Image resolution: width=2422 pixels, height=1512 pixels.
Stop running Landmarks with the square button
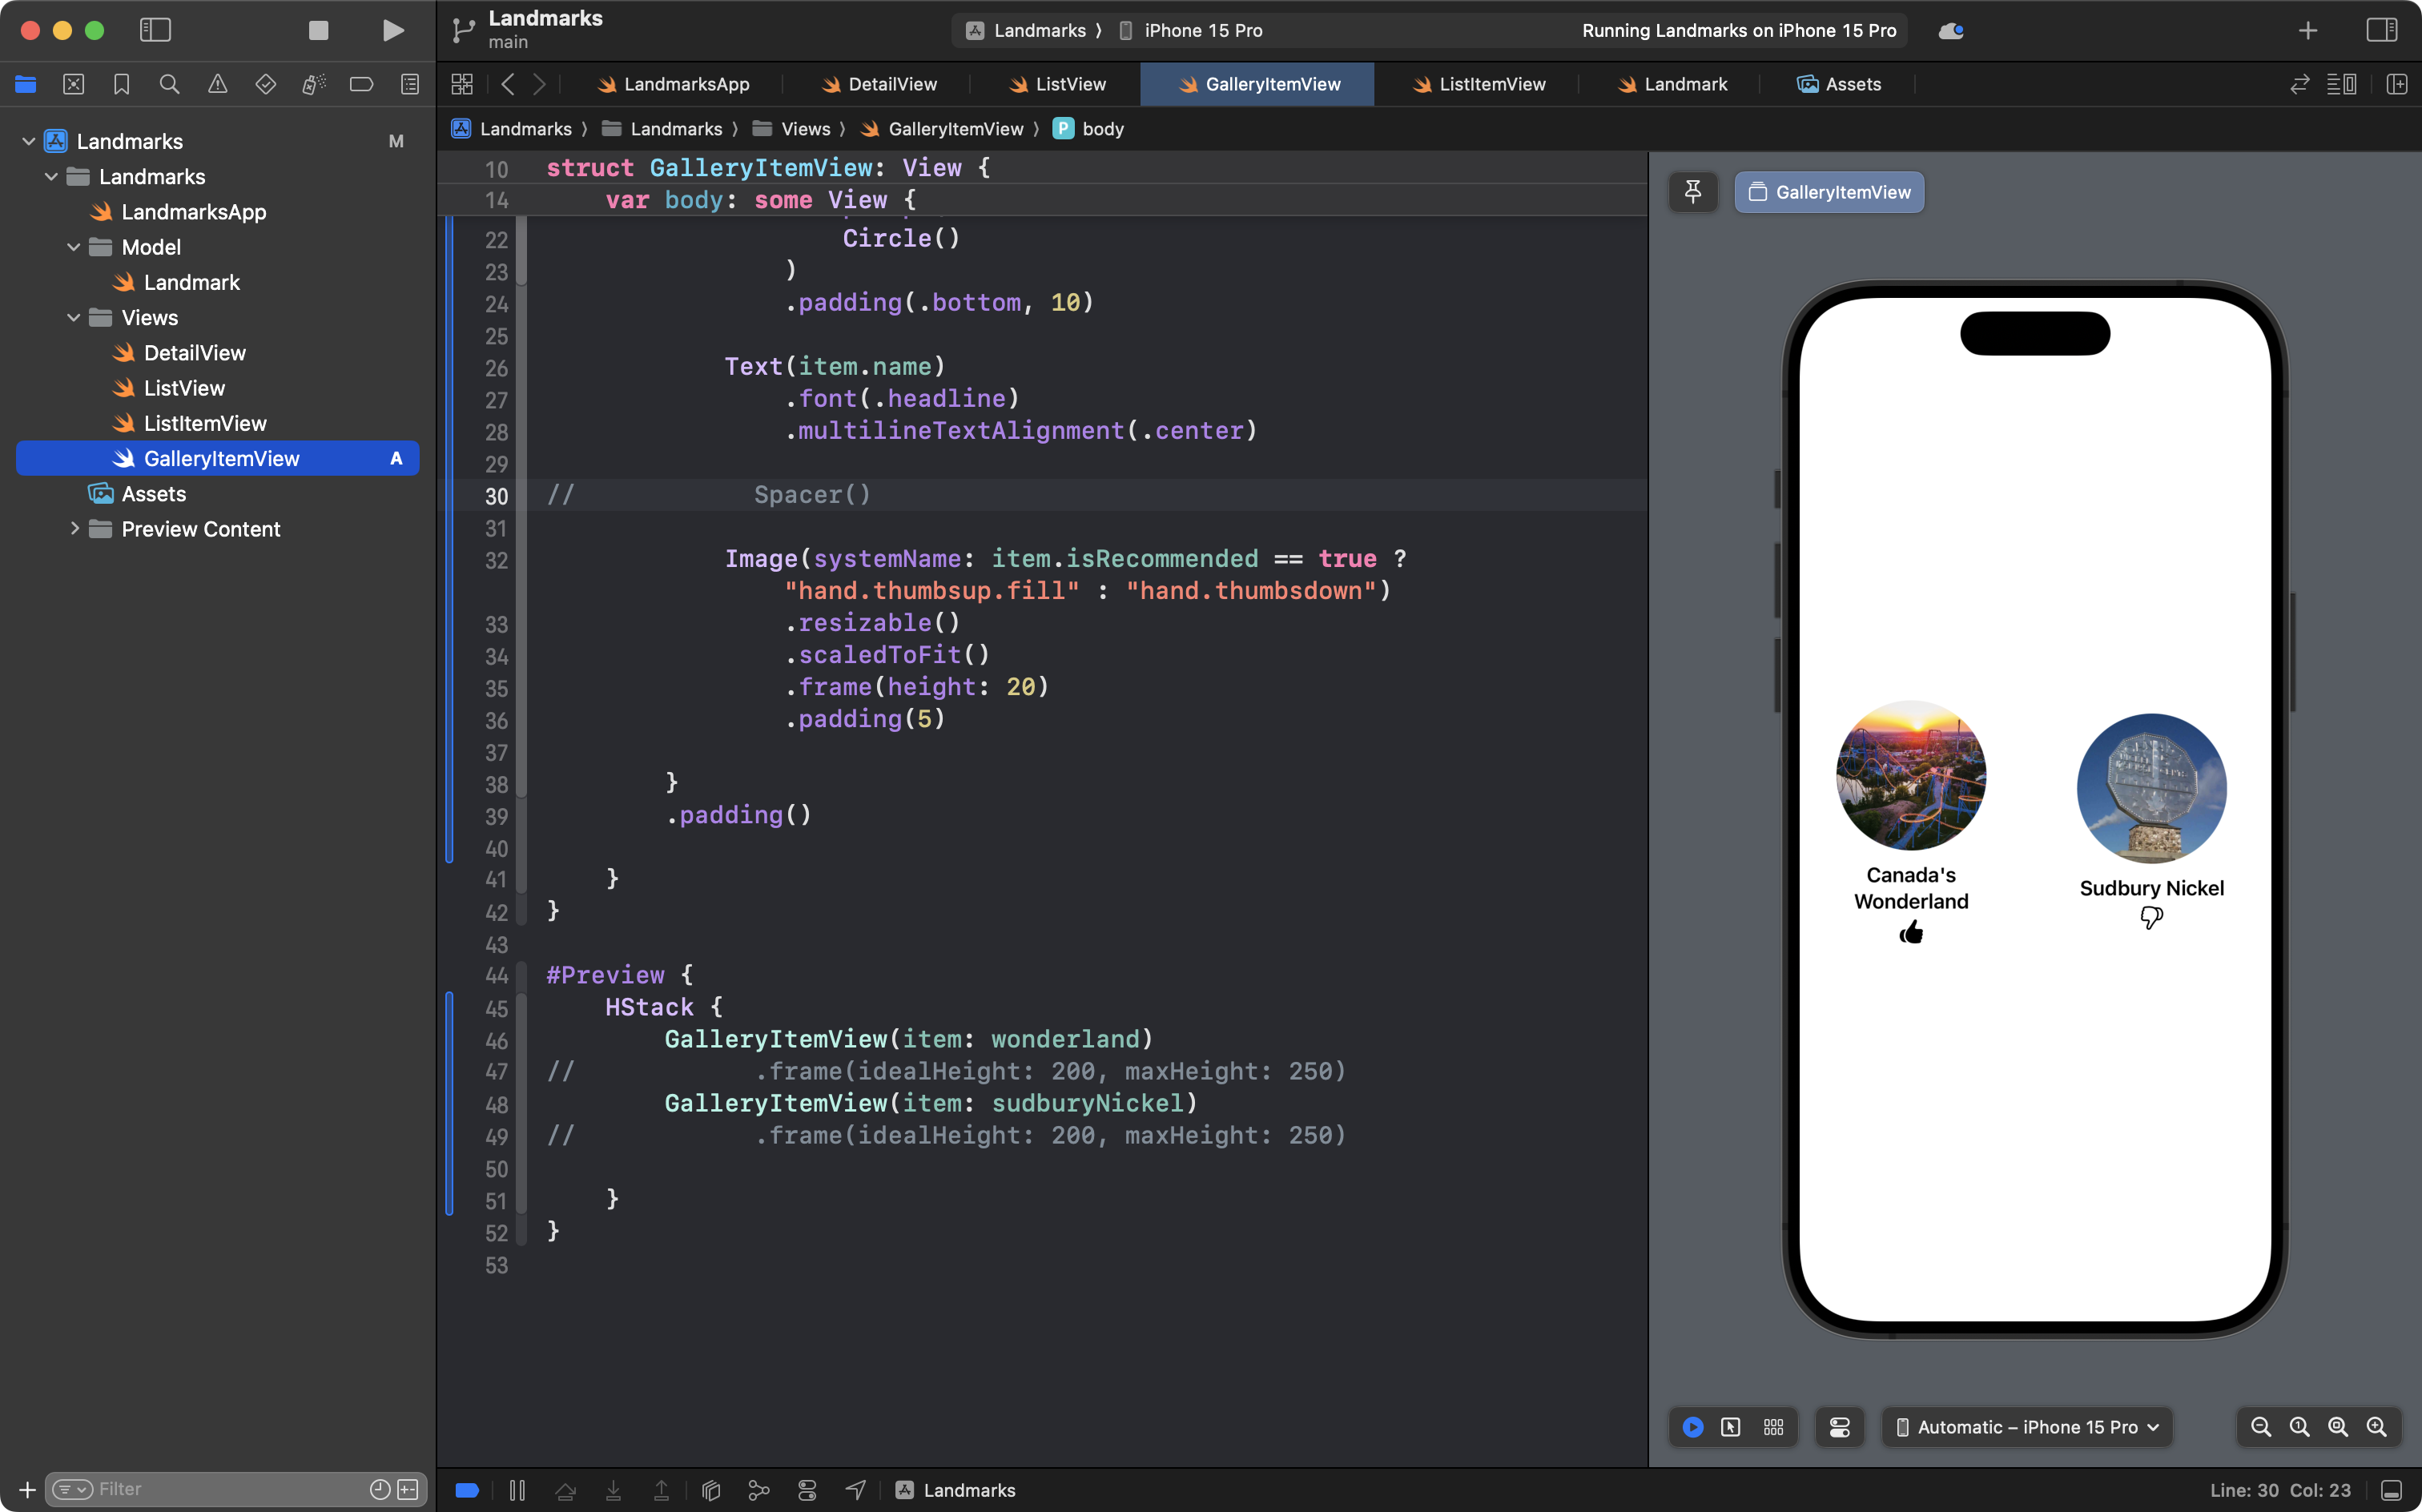click(318, 30)
